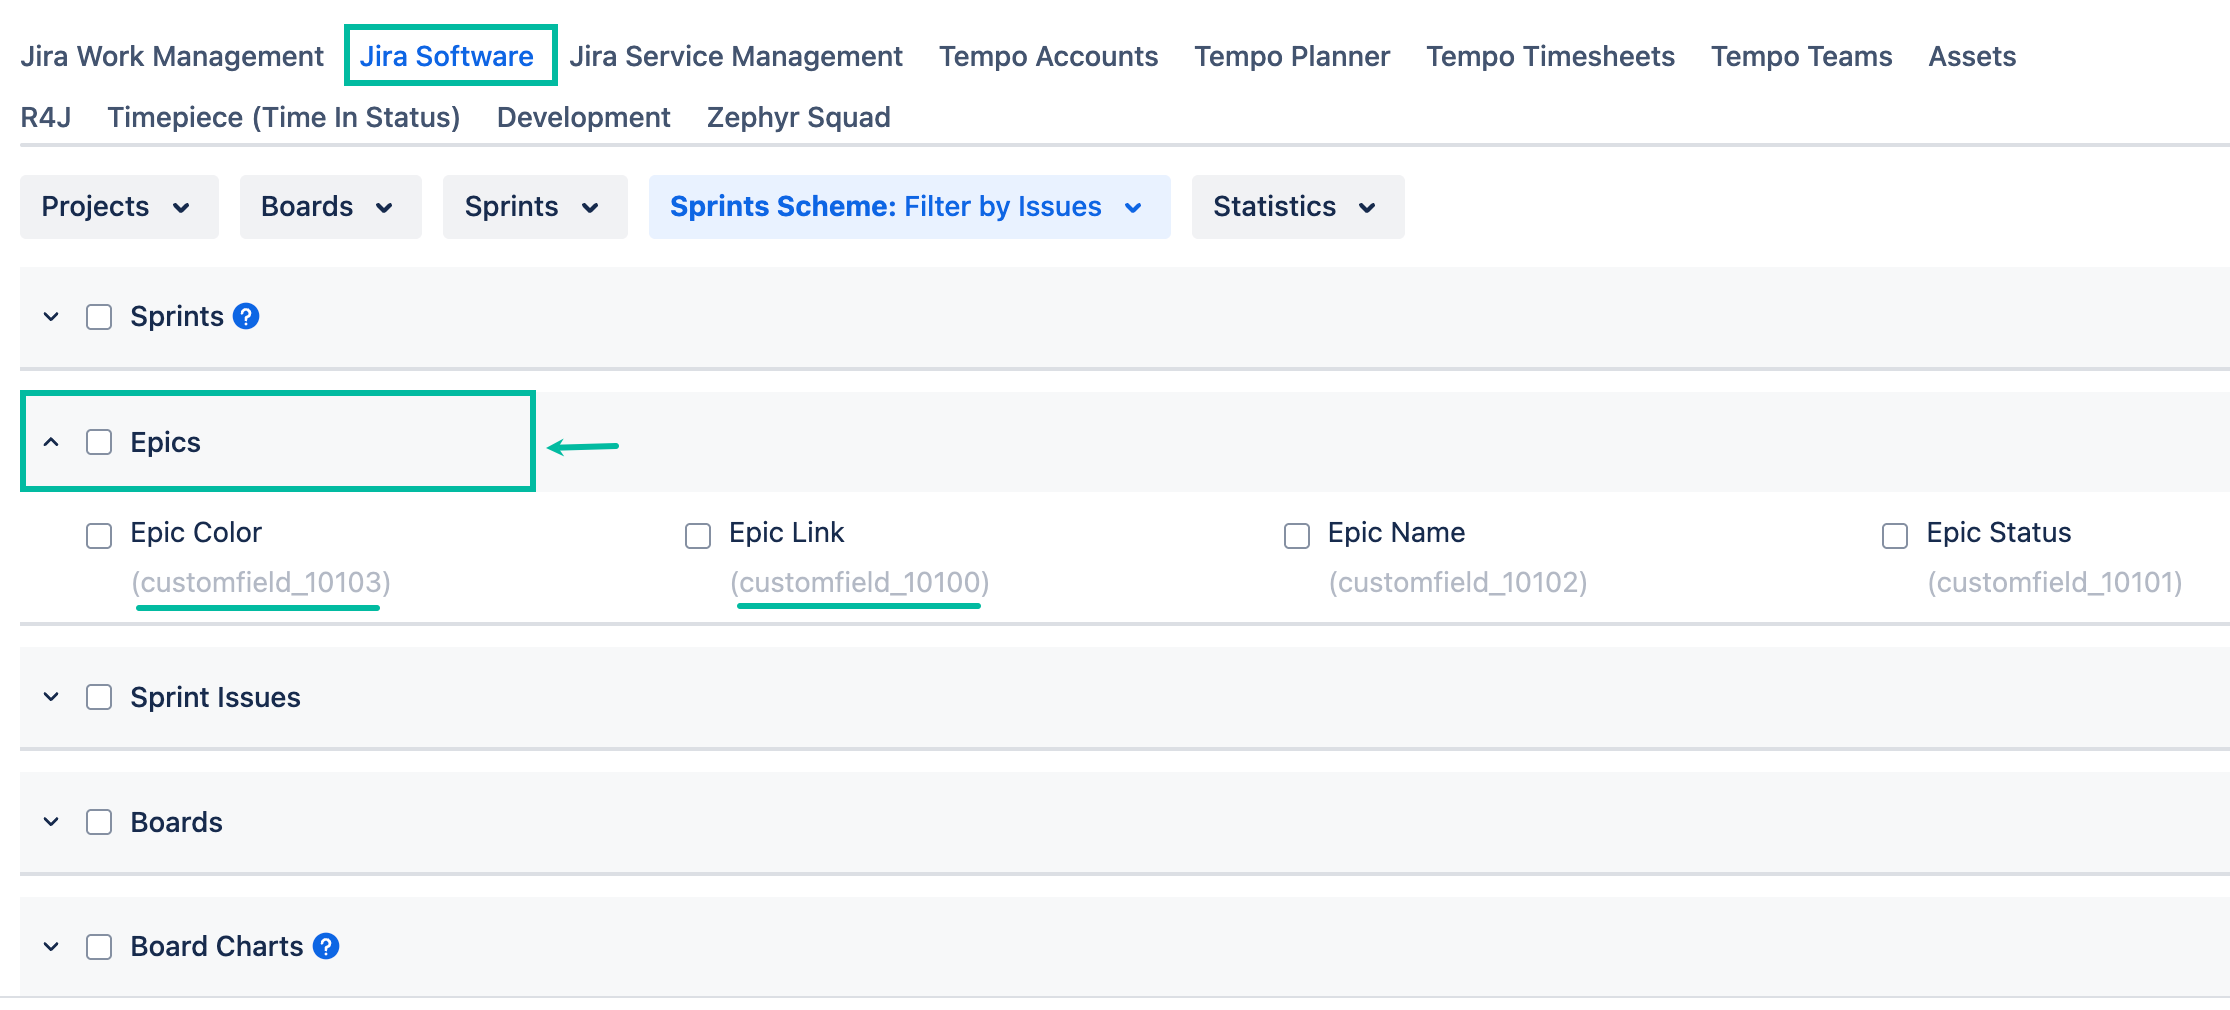Open the Tempo Accounts tab
Image resolution: width=2230 pixels, height=1010 pixels.
point(1048,56)
